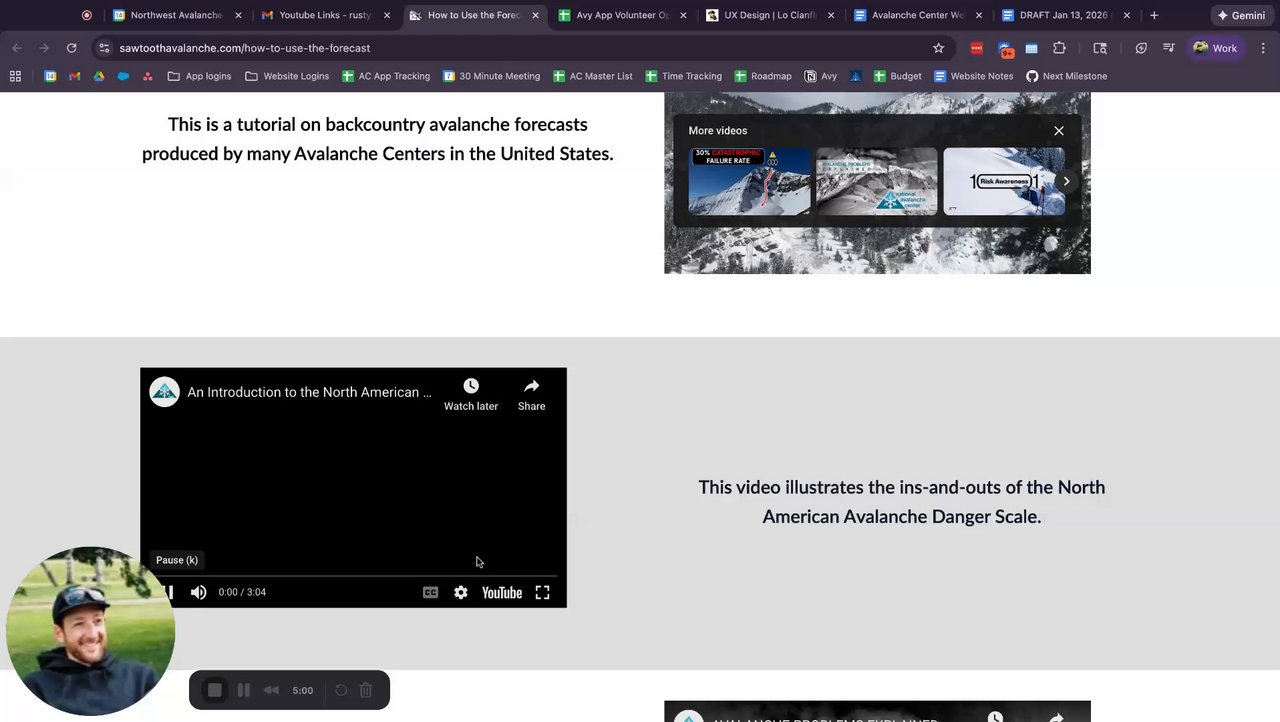Show next videos with right chevron
1280x722 pixels.
[x=1066, y=181]
